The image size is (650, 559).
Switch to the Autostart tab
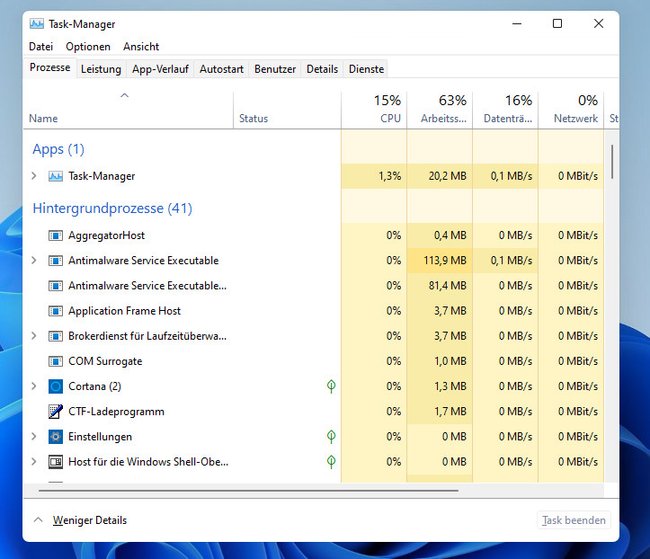[221, 69]
